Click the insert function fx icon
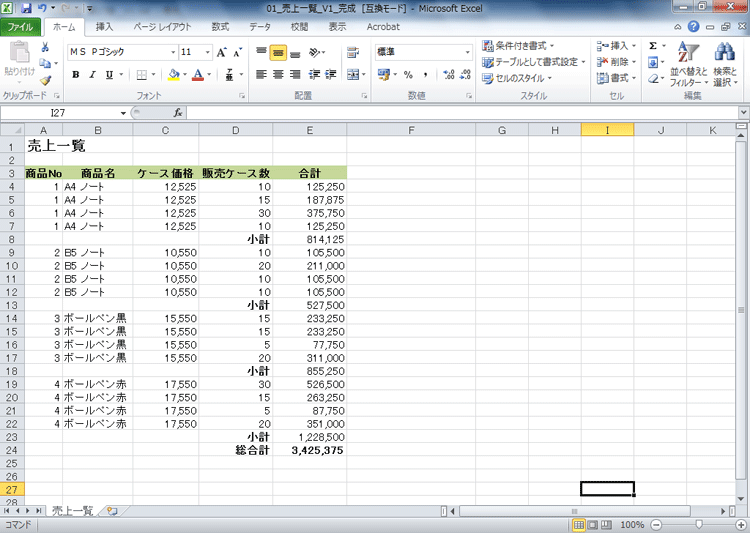This screenshot has height=533, width=750. click(178, 113)
